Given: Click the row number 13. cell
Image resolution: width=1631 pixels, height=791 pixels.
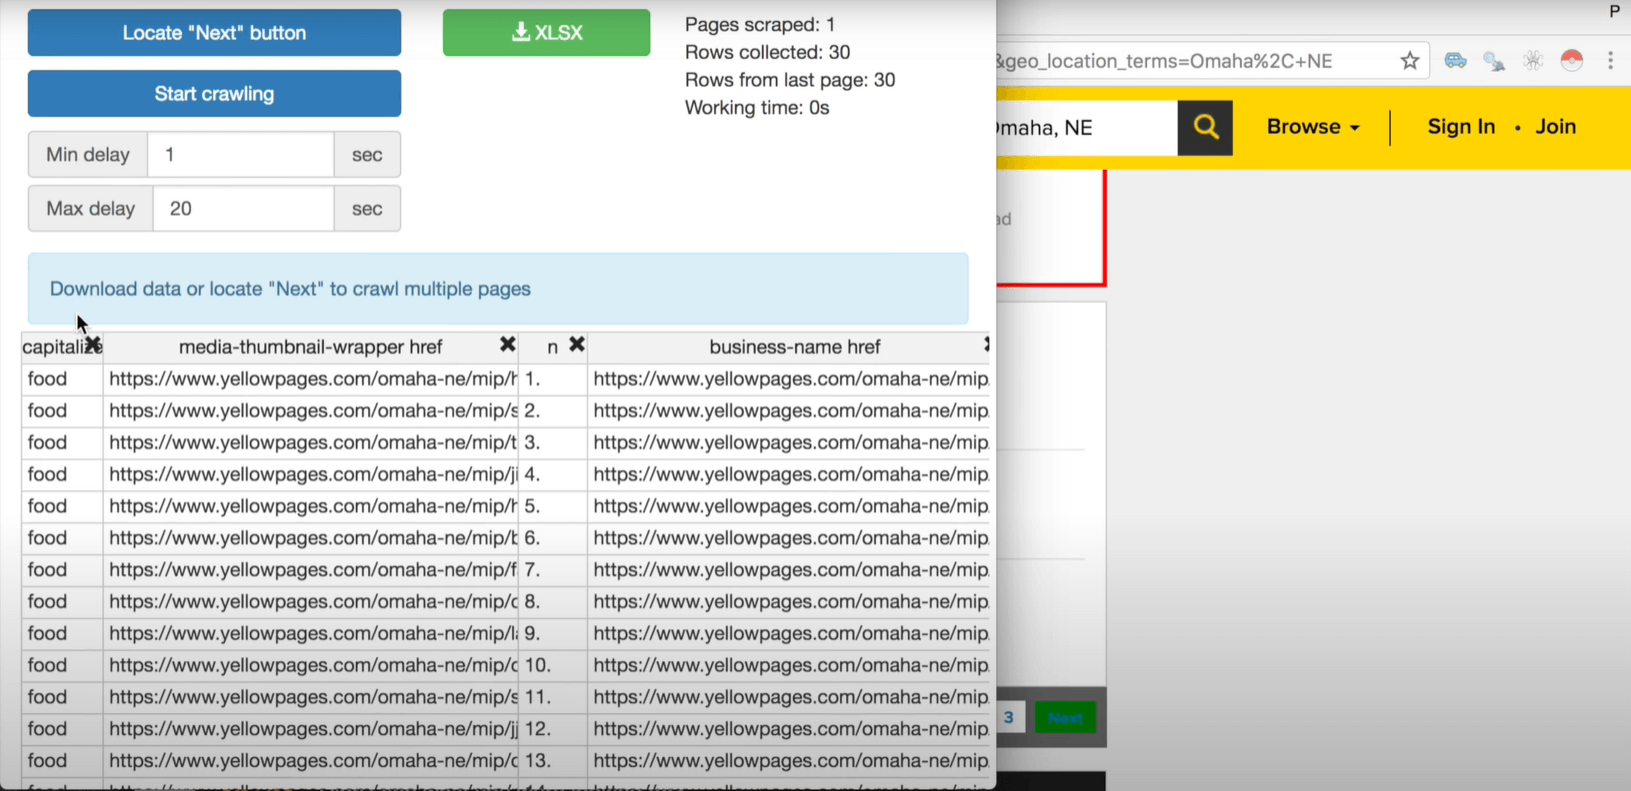Looking at the screenshot, I should [x=552, y=760].
